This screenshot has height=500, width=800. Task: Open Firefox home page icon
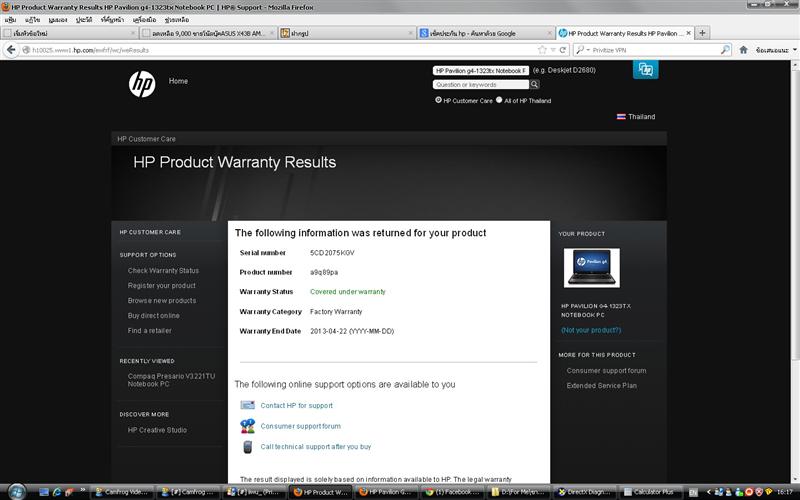[x=743, y=50]
